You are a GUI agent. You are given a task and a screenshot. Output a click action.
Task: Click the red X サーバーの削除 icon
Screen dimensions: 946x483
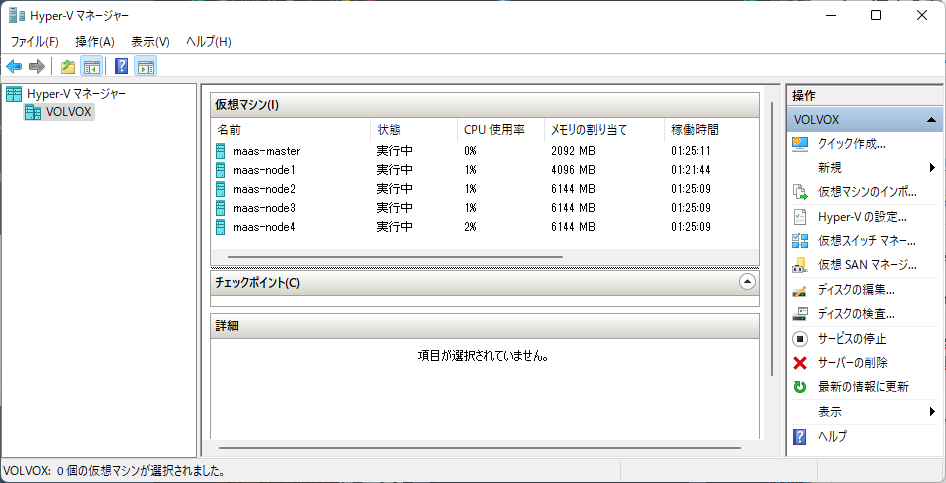pos(799,363)
